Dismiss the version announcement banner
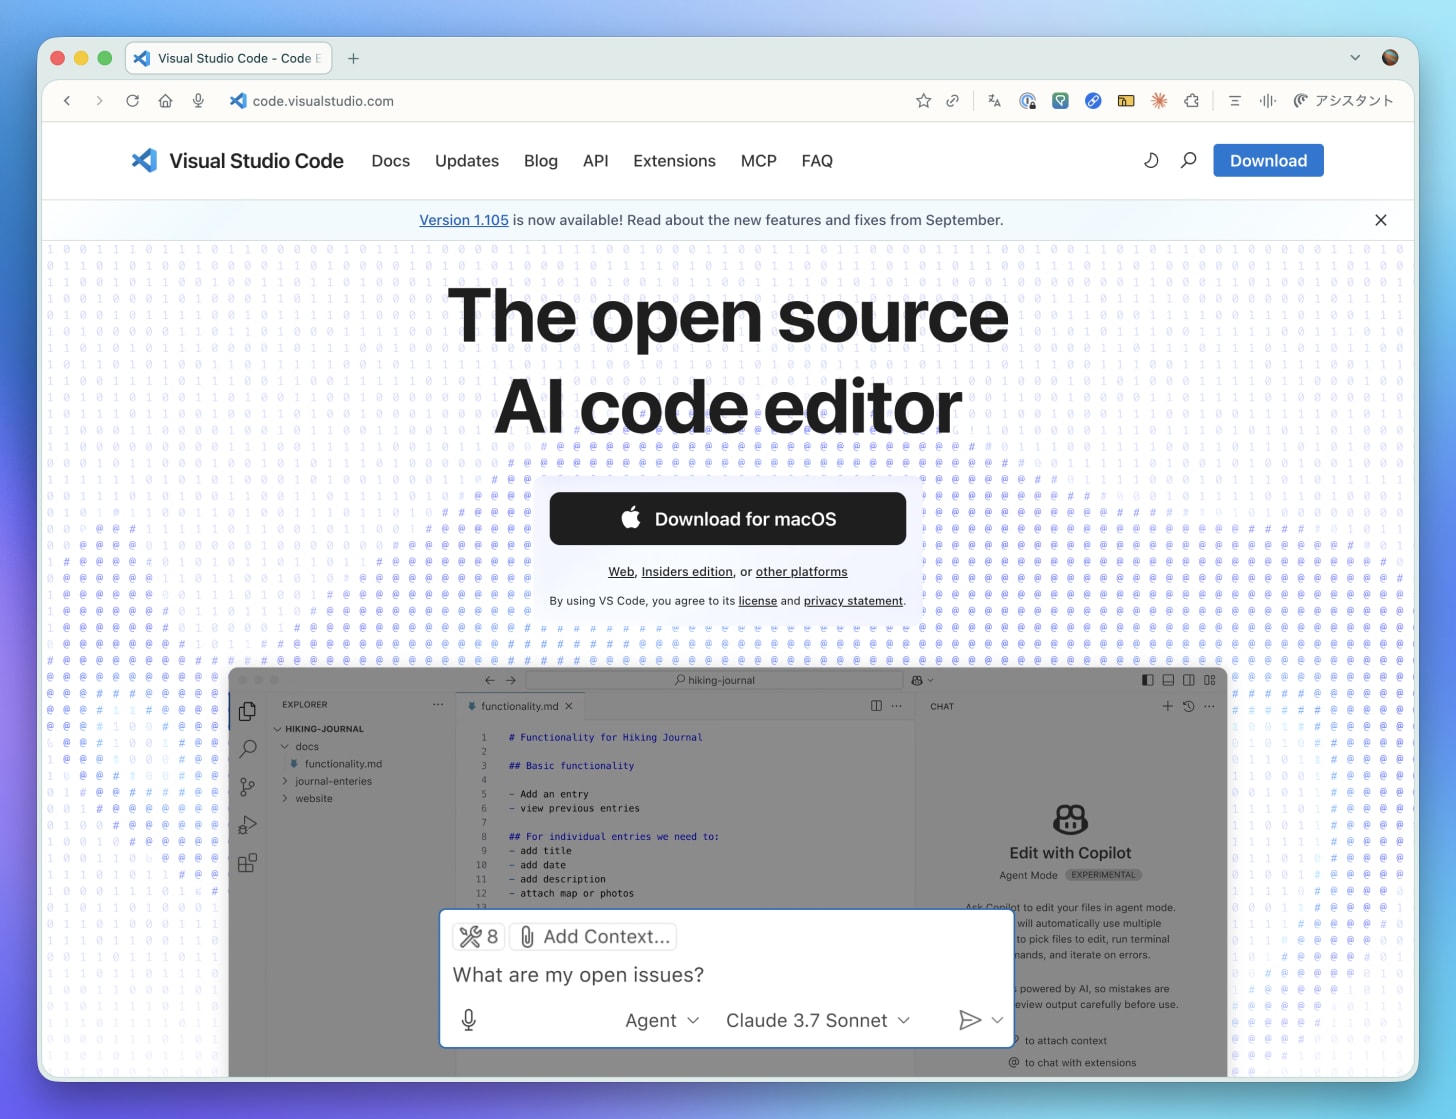This screenshot has width=1456, height=1119. click(1381, 220)
